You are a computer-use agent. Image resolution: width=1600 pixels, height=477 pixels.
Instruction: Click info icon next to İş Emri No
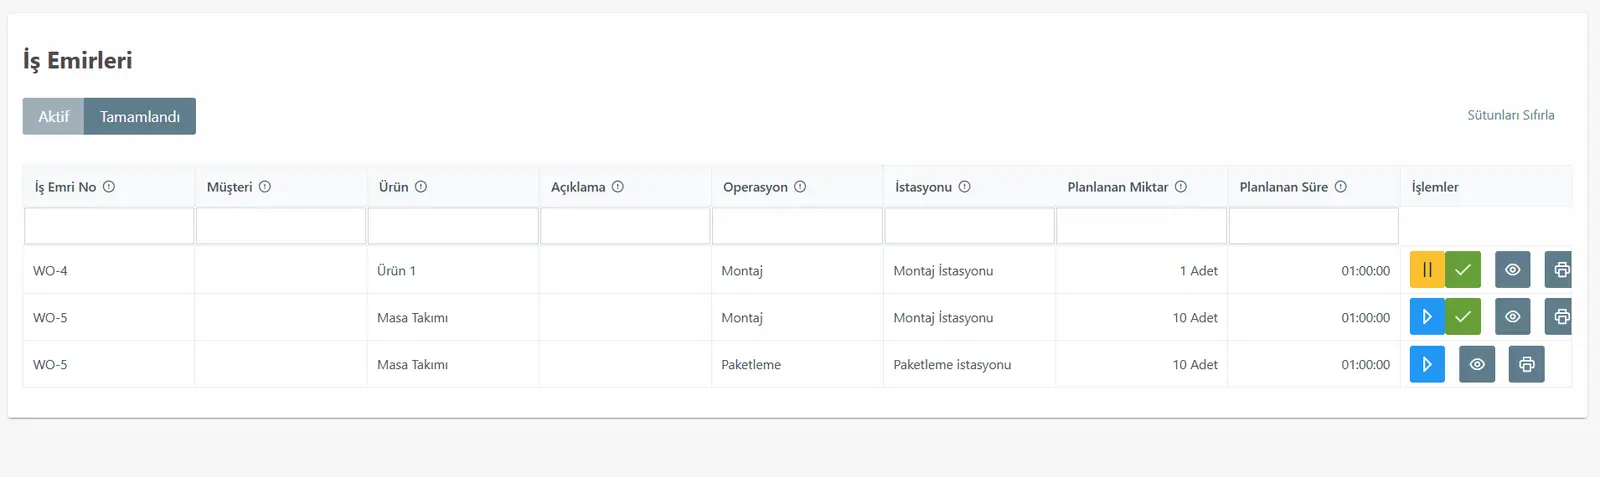(x=109, y=187)
